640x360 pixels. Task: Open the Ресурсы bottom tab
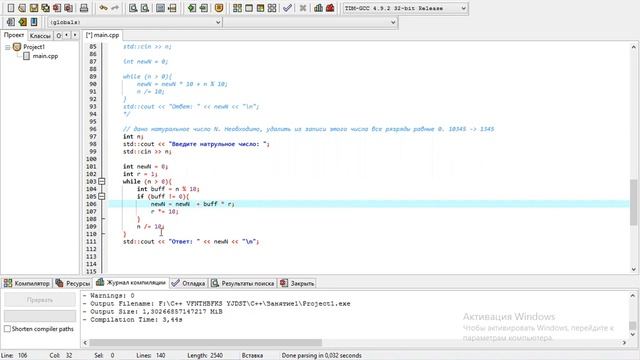pos(73,283)
